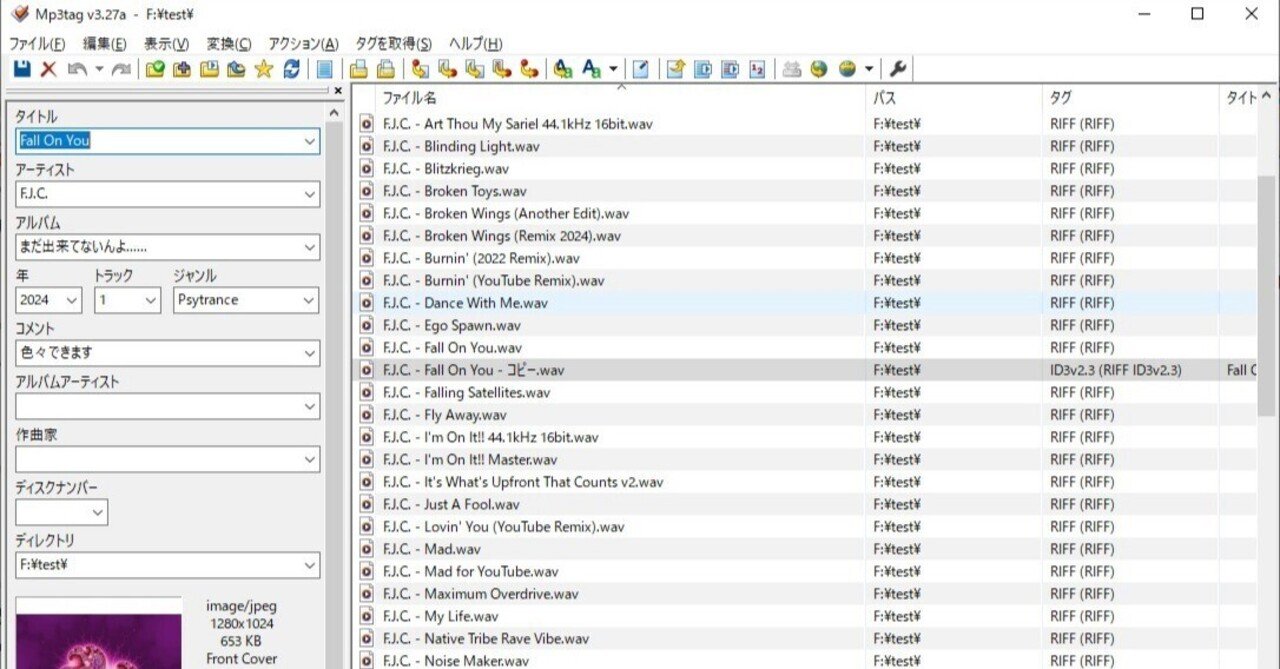Close the tag panel with small x
This screenshot has height=669, width=1280.
(338, 91)
